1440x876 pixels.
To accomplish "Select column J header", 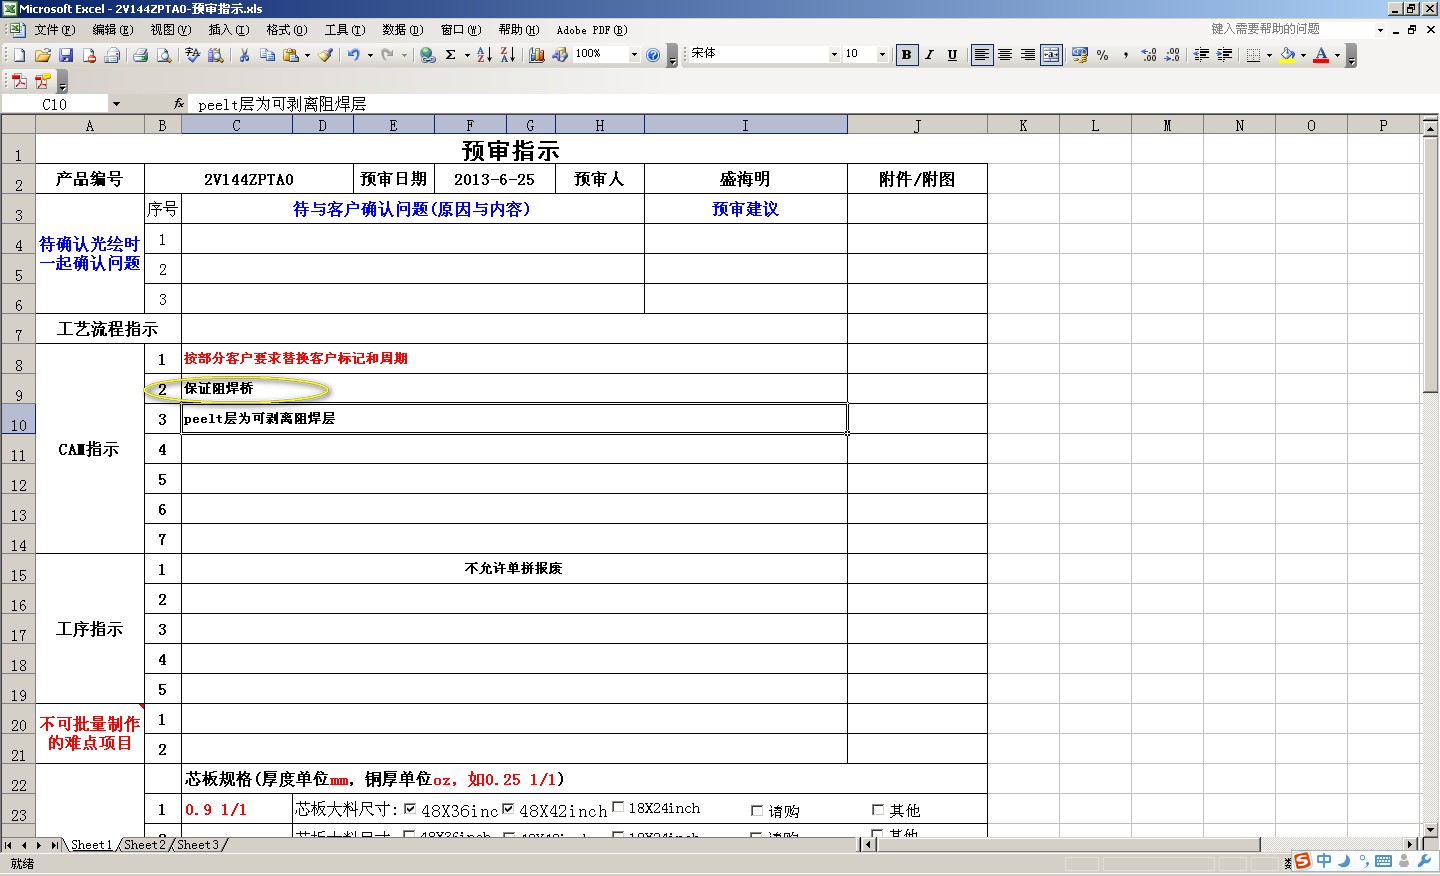I will (x=917, y=125).
